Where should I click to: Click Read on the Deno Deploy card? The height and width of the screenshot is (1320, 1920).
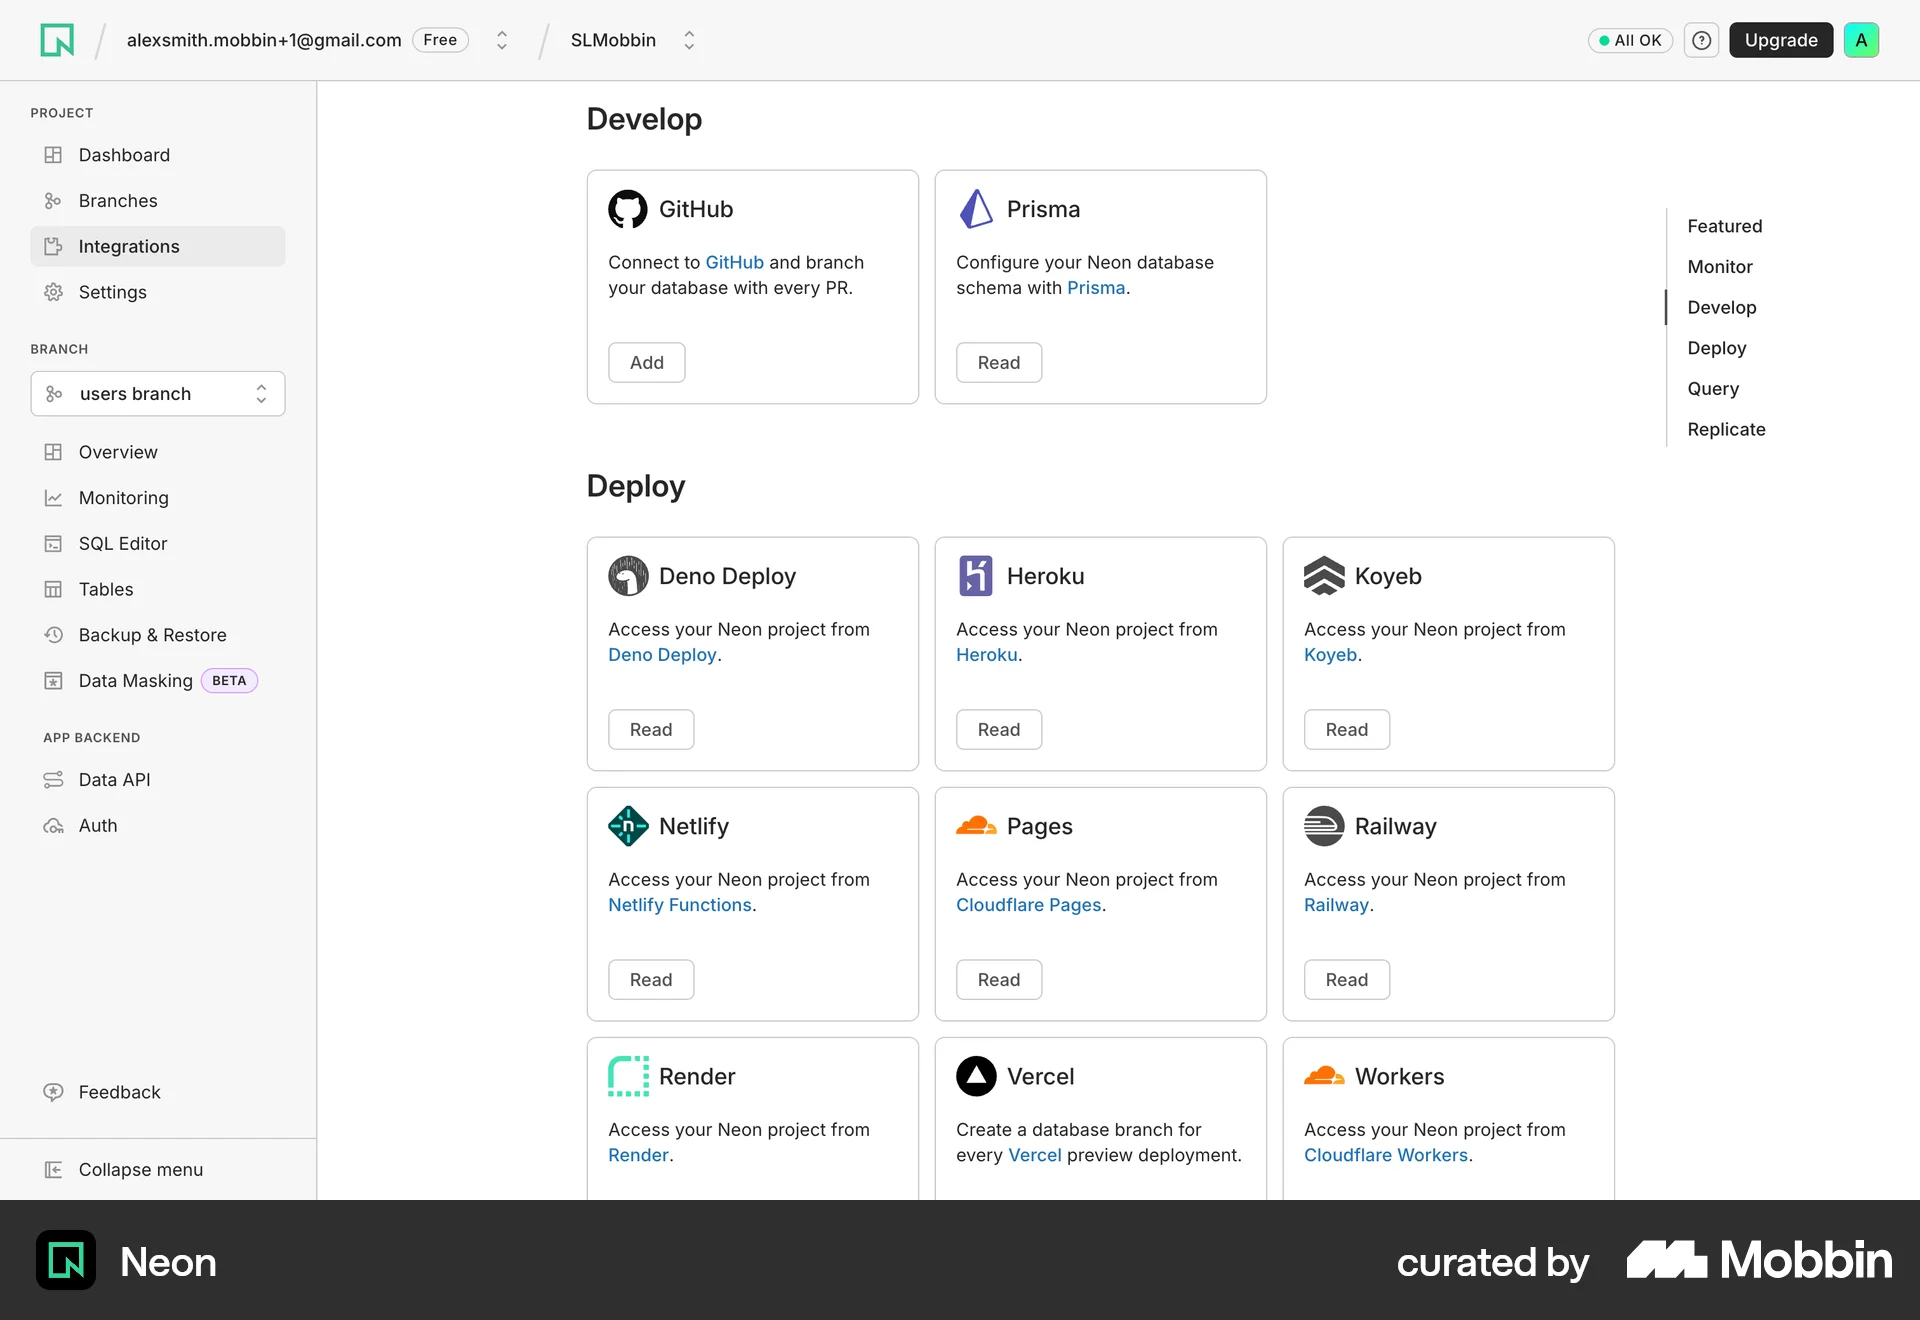pyautogui.click(x=650, y=730)
